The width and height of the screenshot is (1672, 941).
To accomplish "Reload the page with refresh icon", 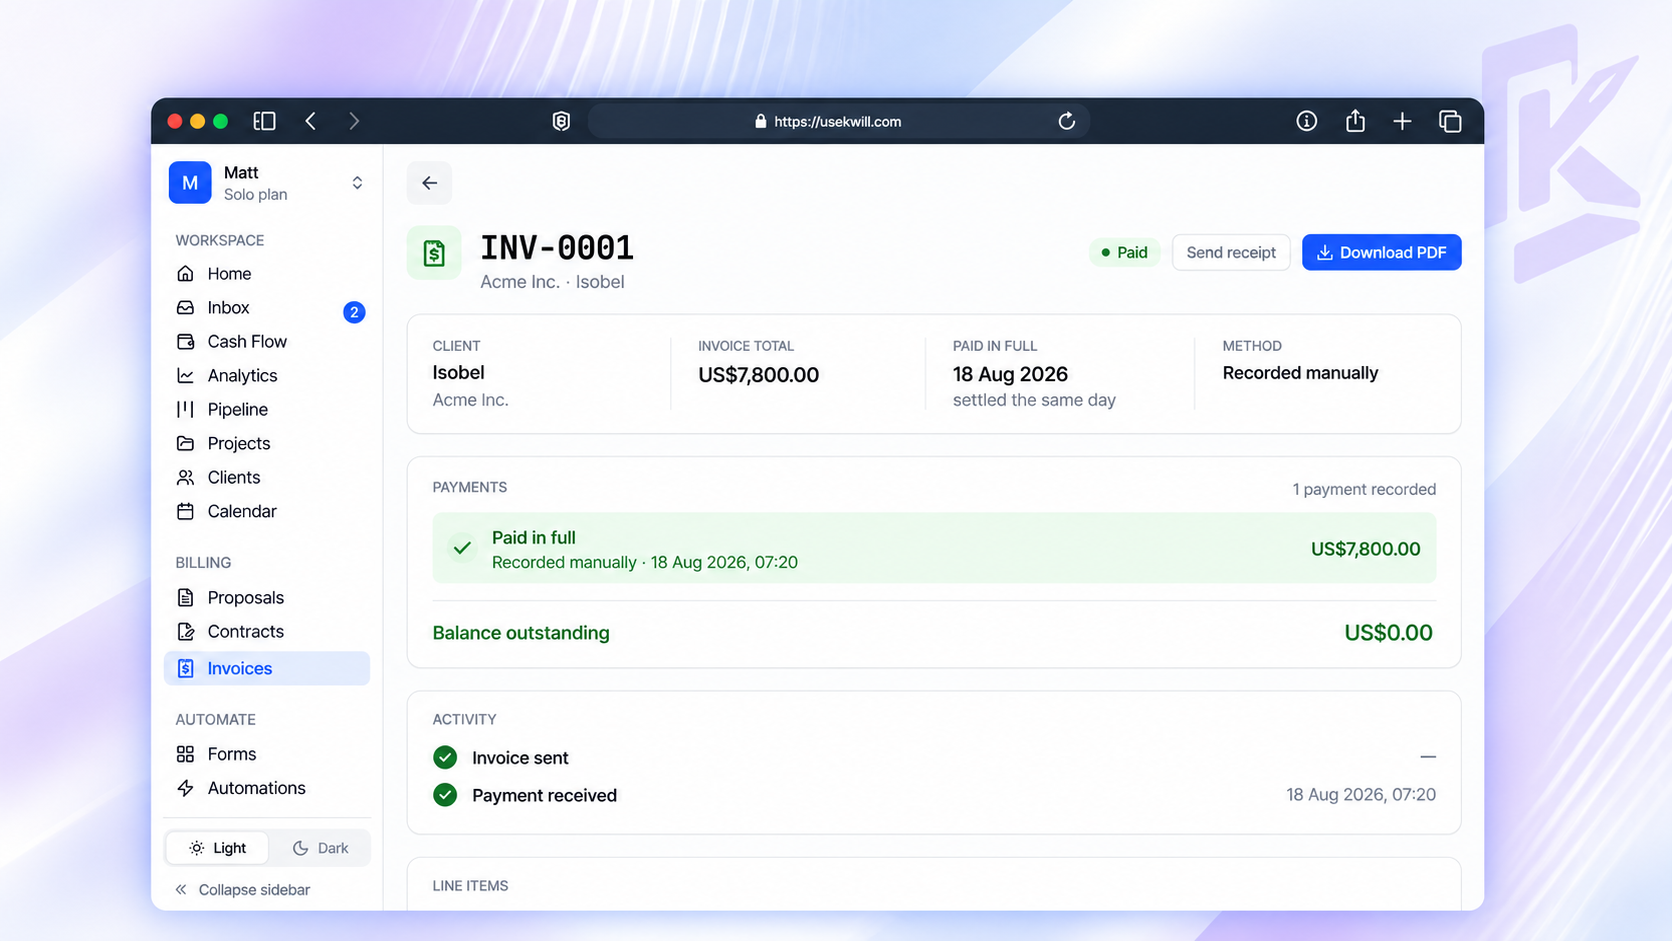I will (x=1067, y=121).
